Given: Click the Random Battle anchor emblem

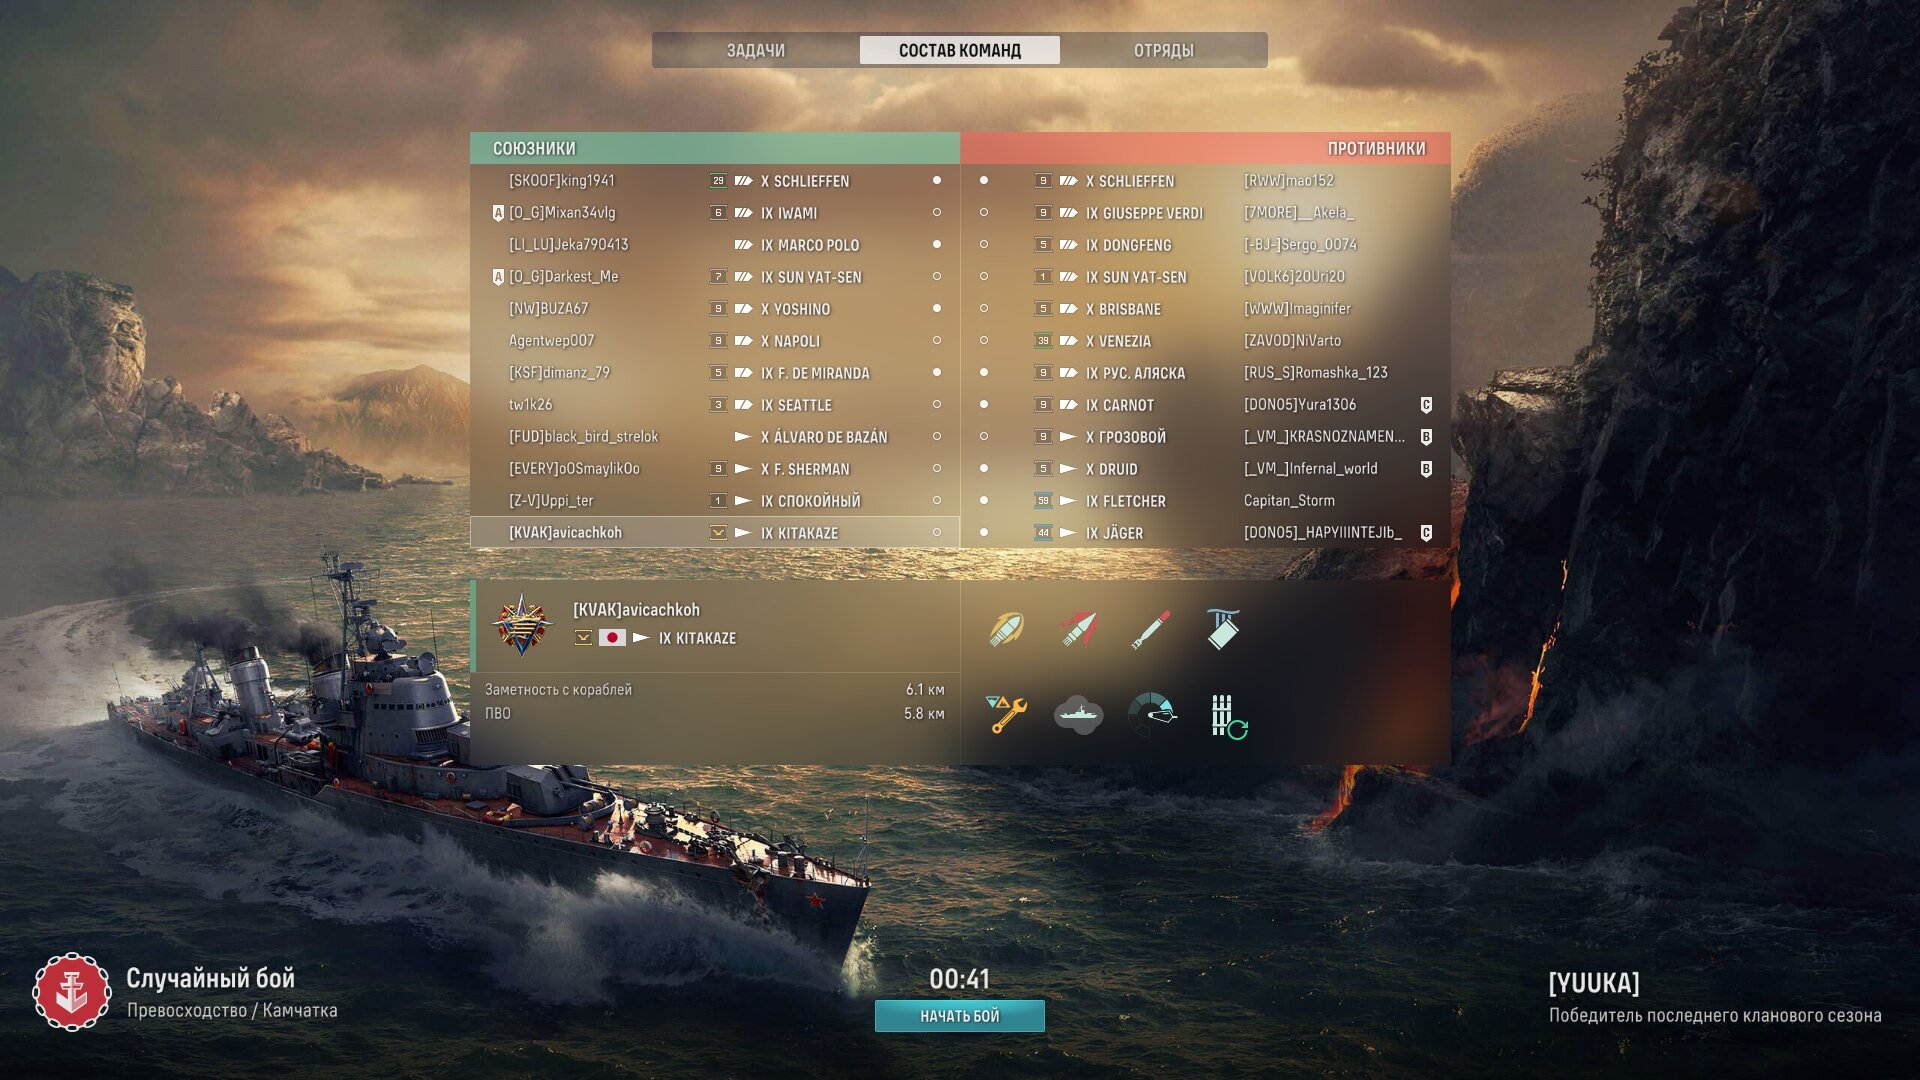Looking at the screenshot, I should pyautogui.click(x=71, y=992).
